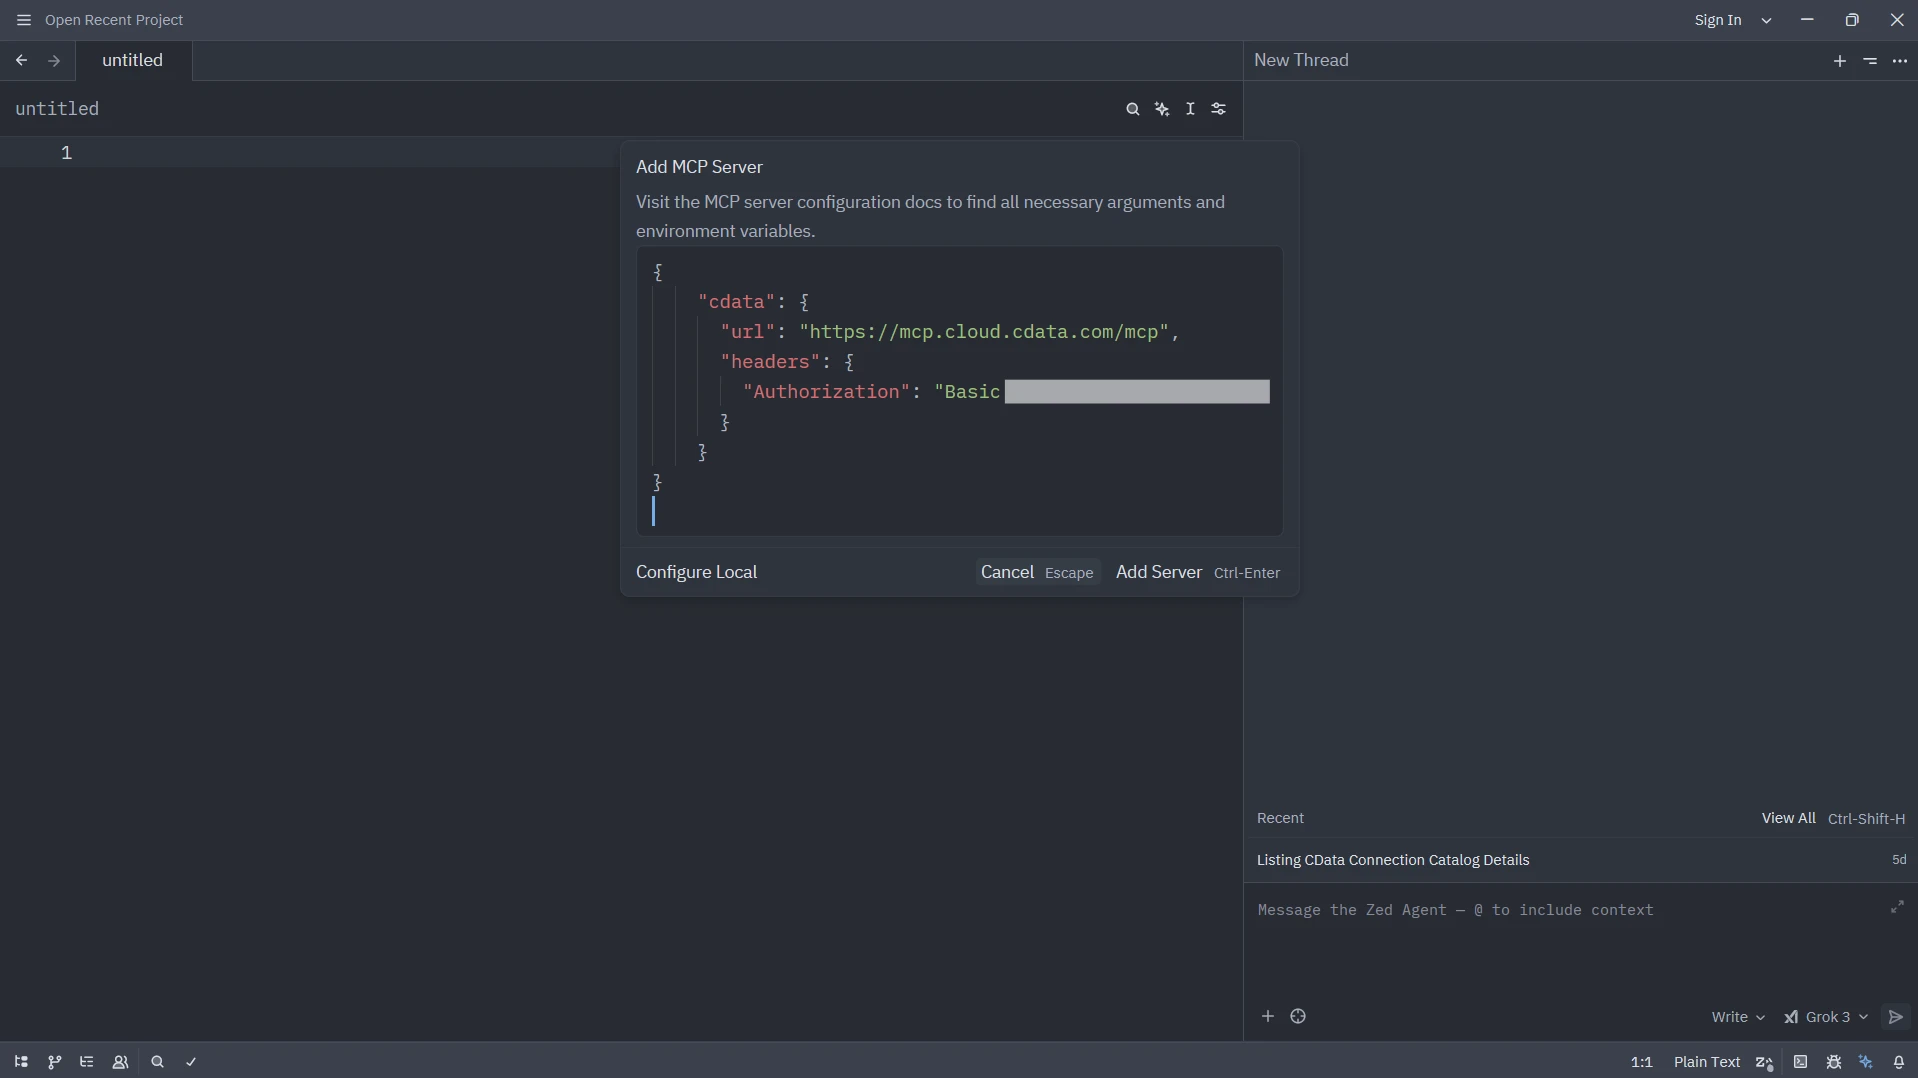Open the Terminal panel icon
This screenshot has height=1078, width=1918.
click(x=1800, y=1062)
